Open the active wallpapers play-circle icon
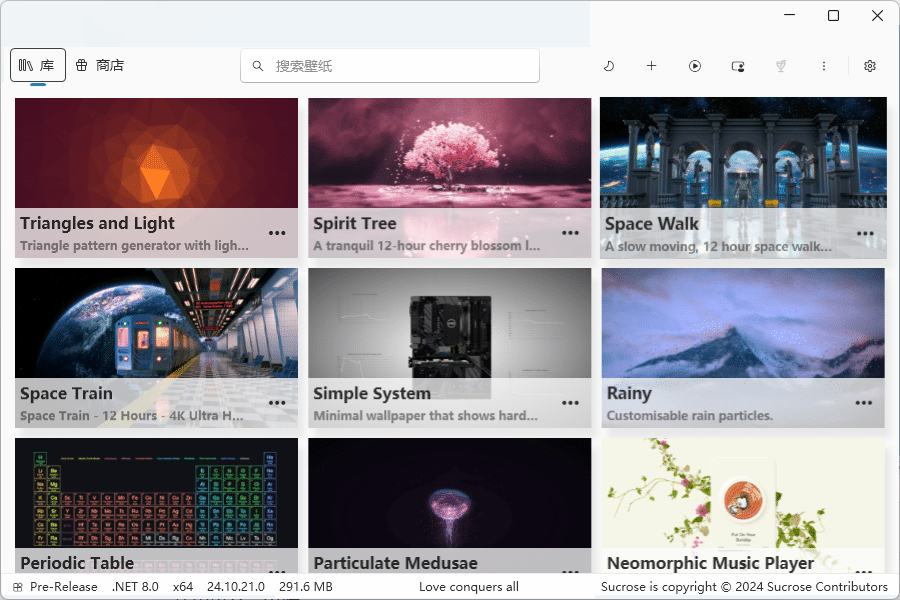This screenshot has width=900, height=600. pyautogui.click(x=695, y=66)
